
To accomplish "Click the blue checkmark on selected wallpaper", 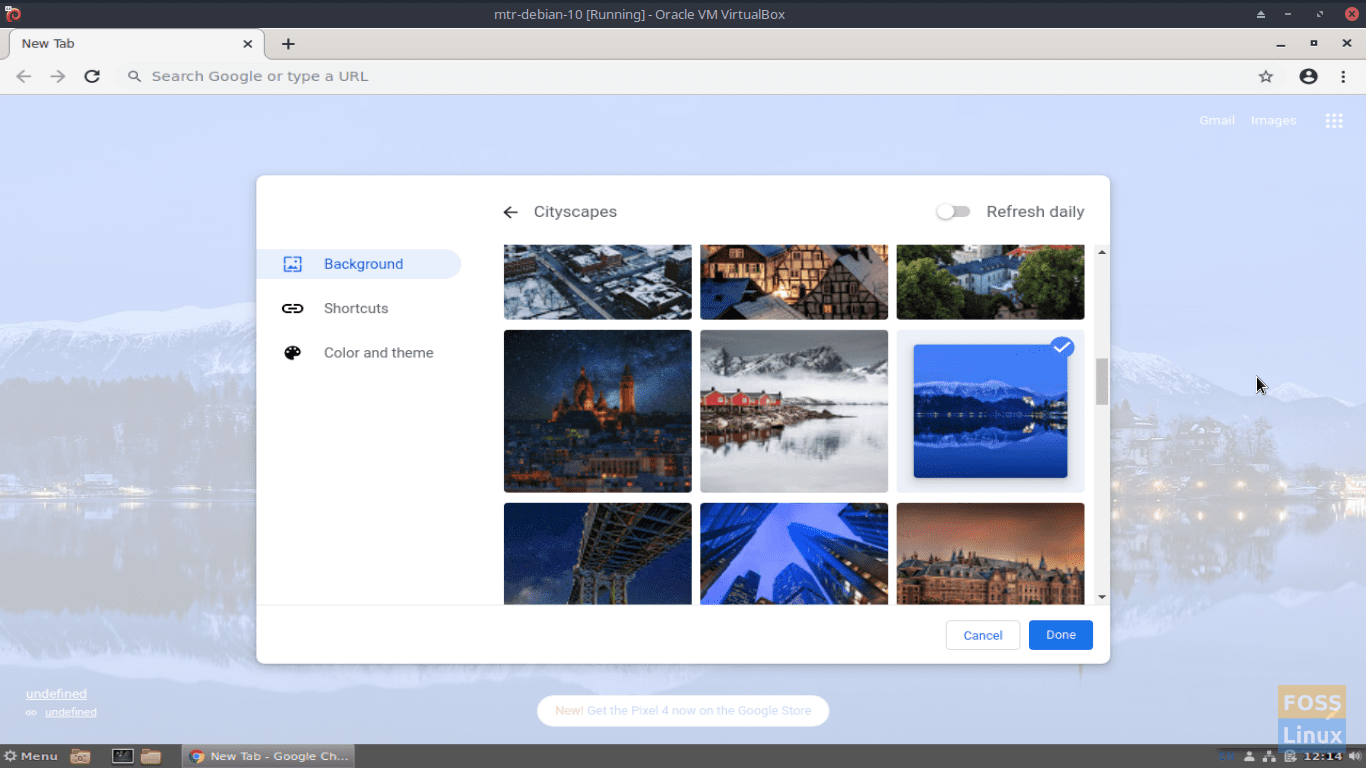I will click(x=1062, y=347).
